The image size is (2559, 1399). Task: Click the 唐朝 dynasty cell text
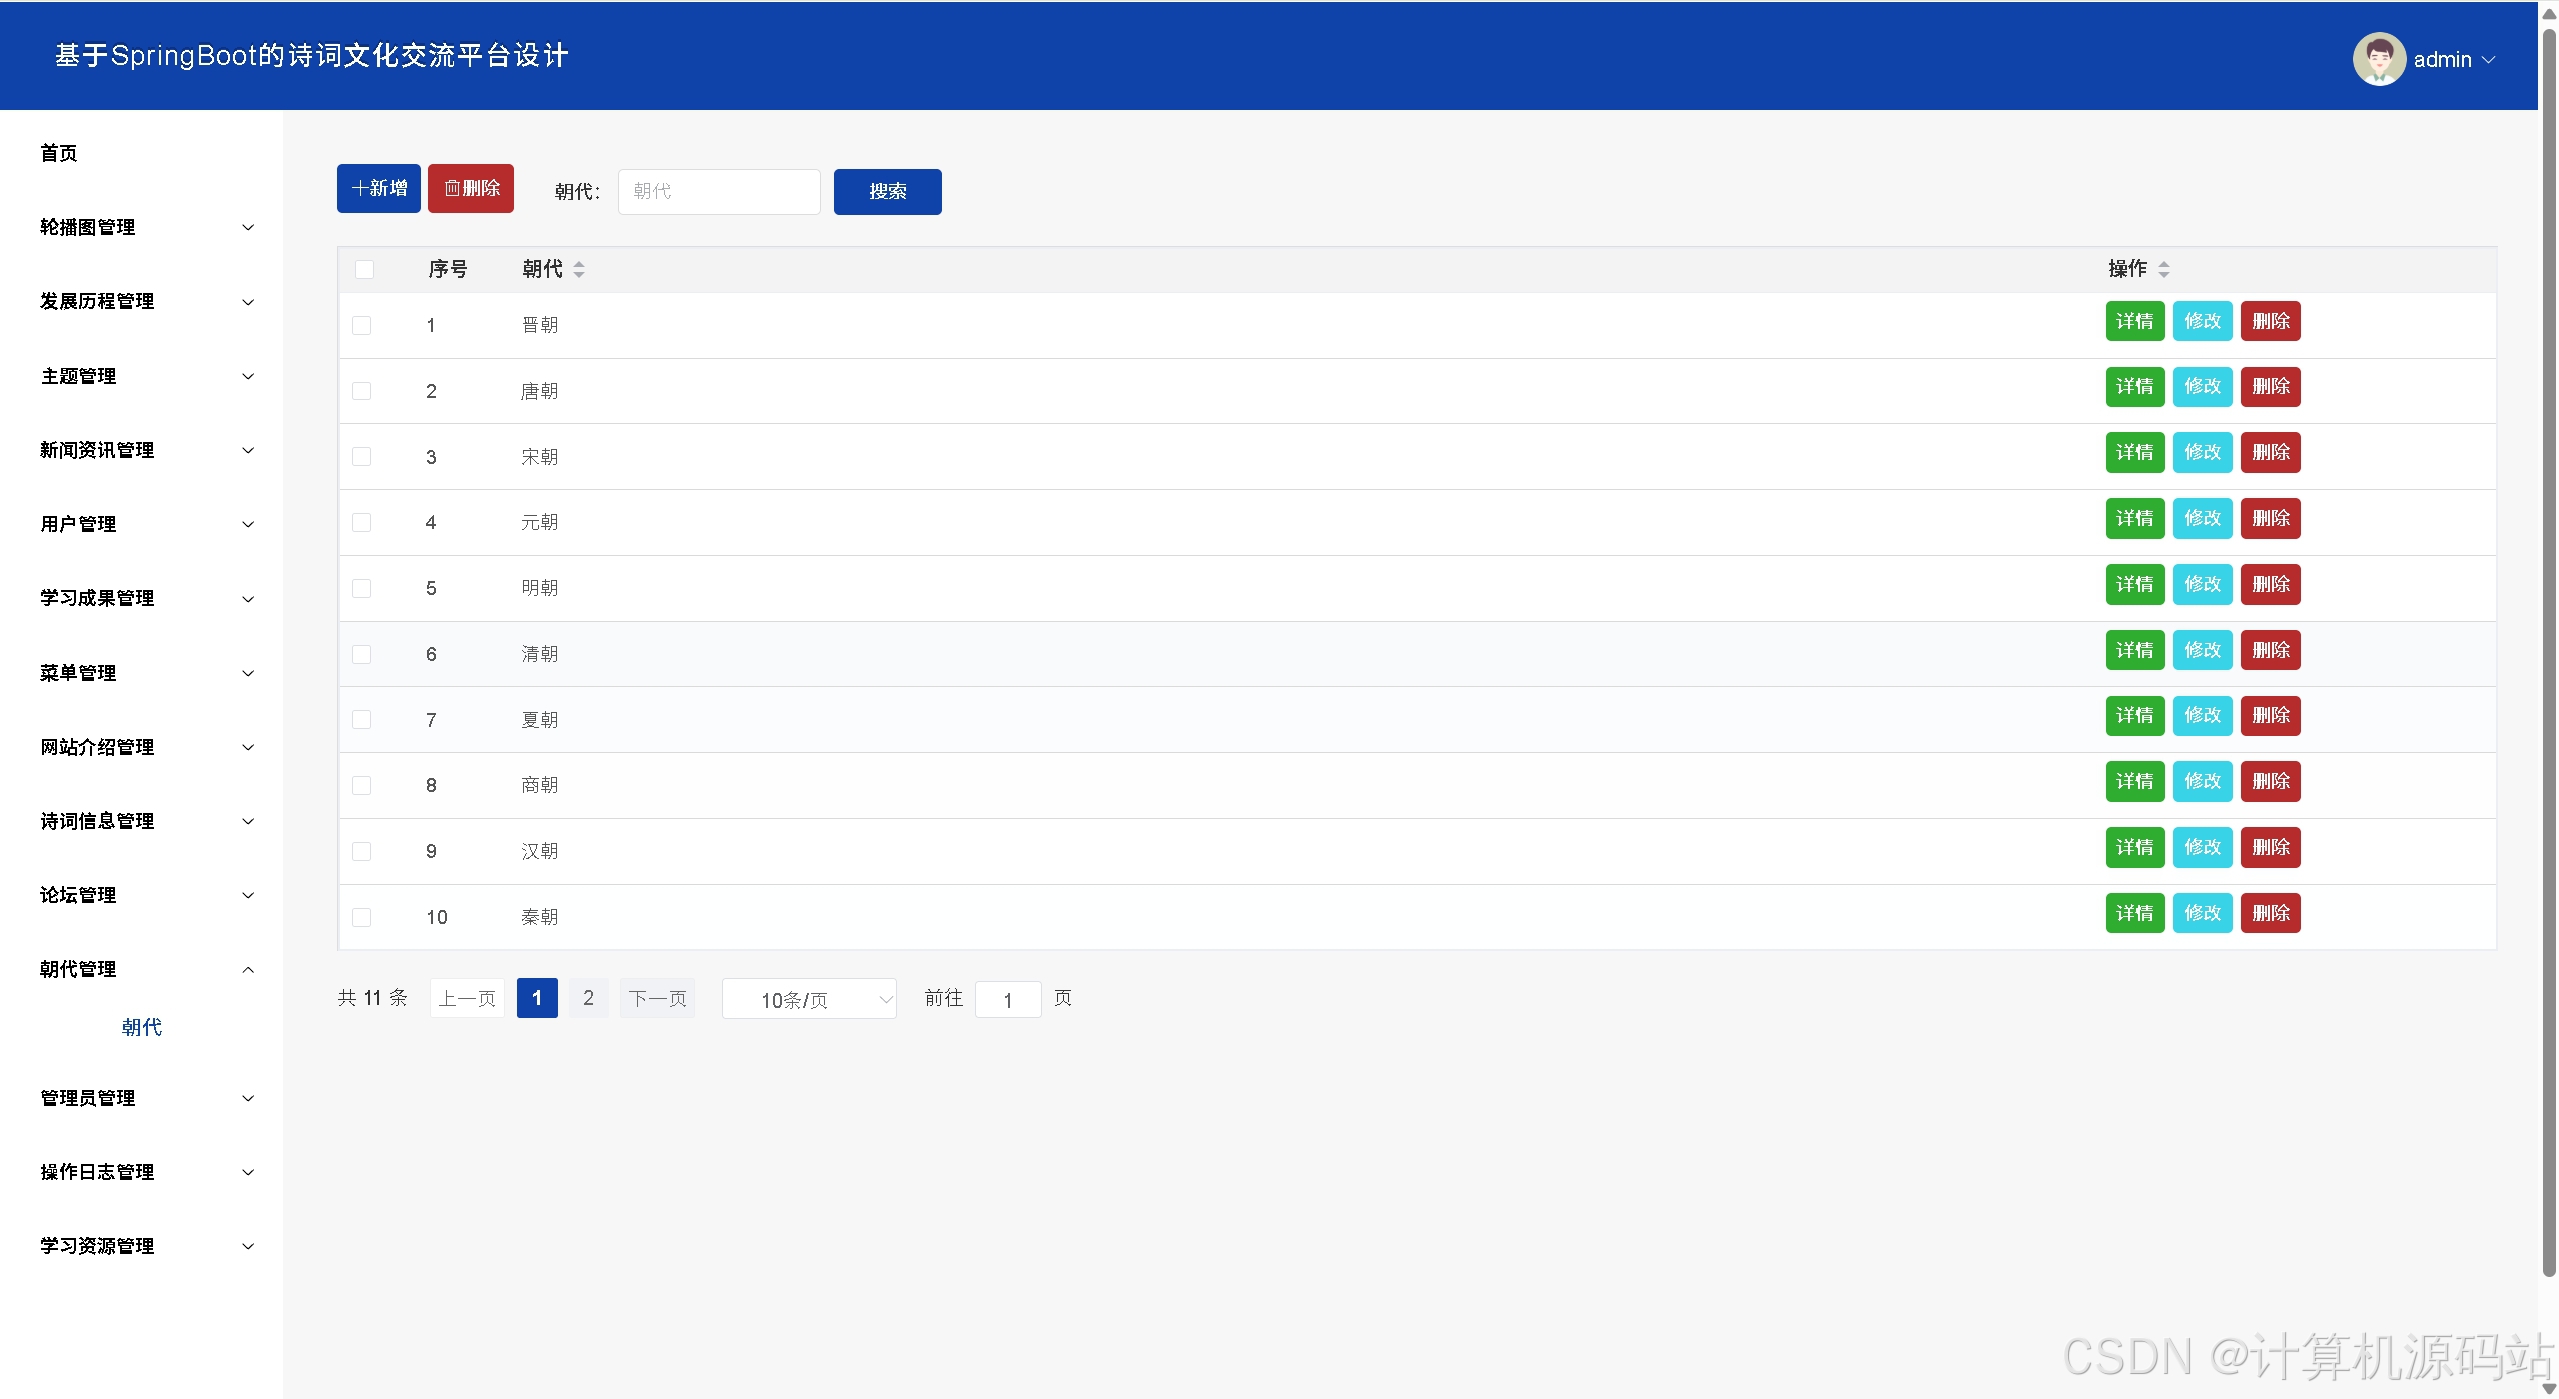[539, 391]
